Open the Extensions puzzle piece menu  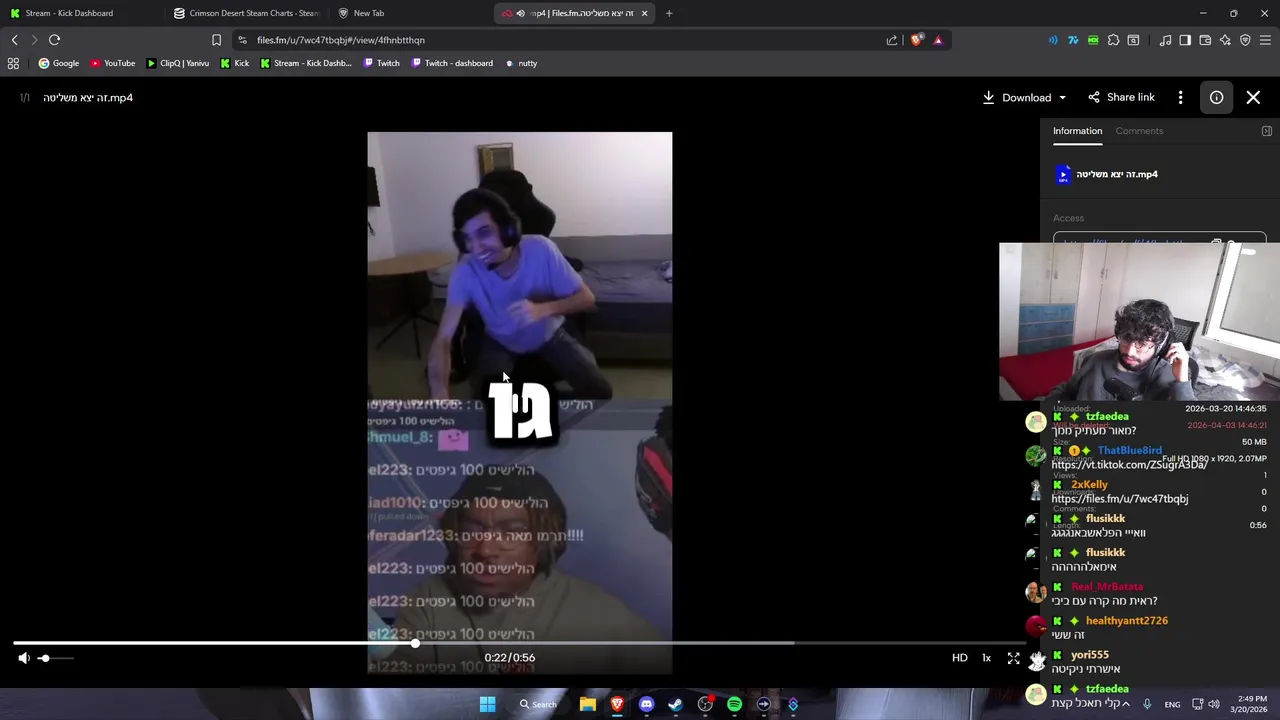click(x=1113, y=40)
